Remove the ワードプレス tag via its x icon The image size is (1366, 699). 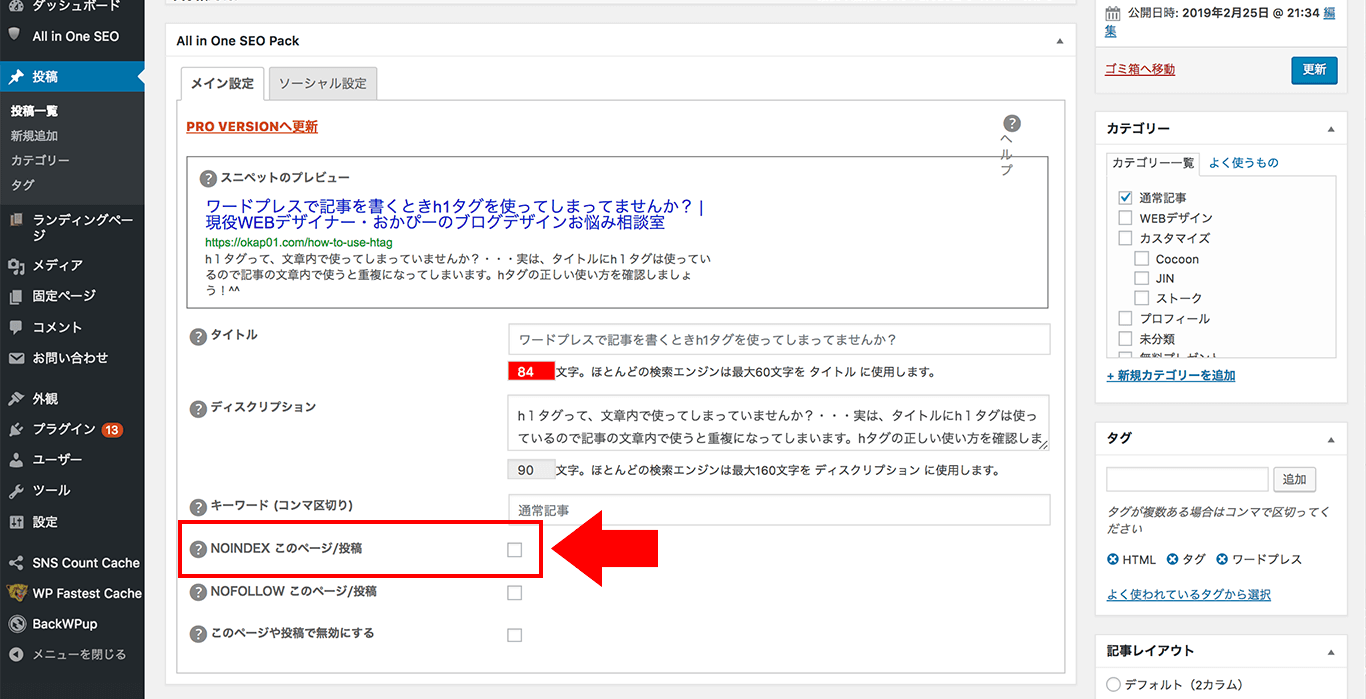tap(1221, 559)
